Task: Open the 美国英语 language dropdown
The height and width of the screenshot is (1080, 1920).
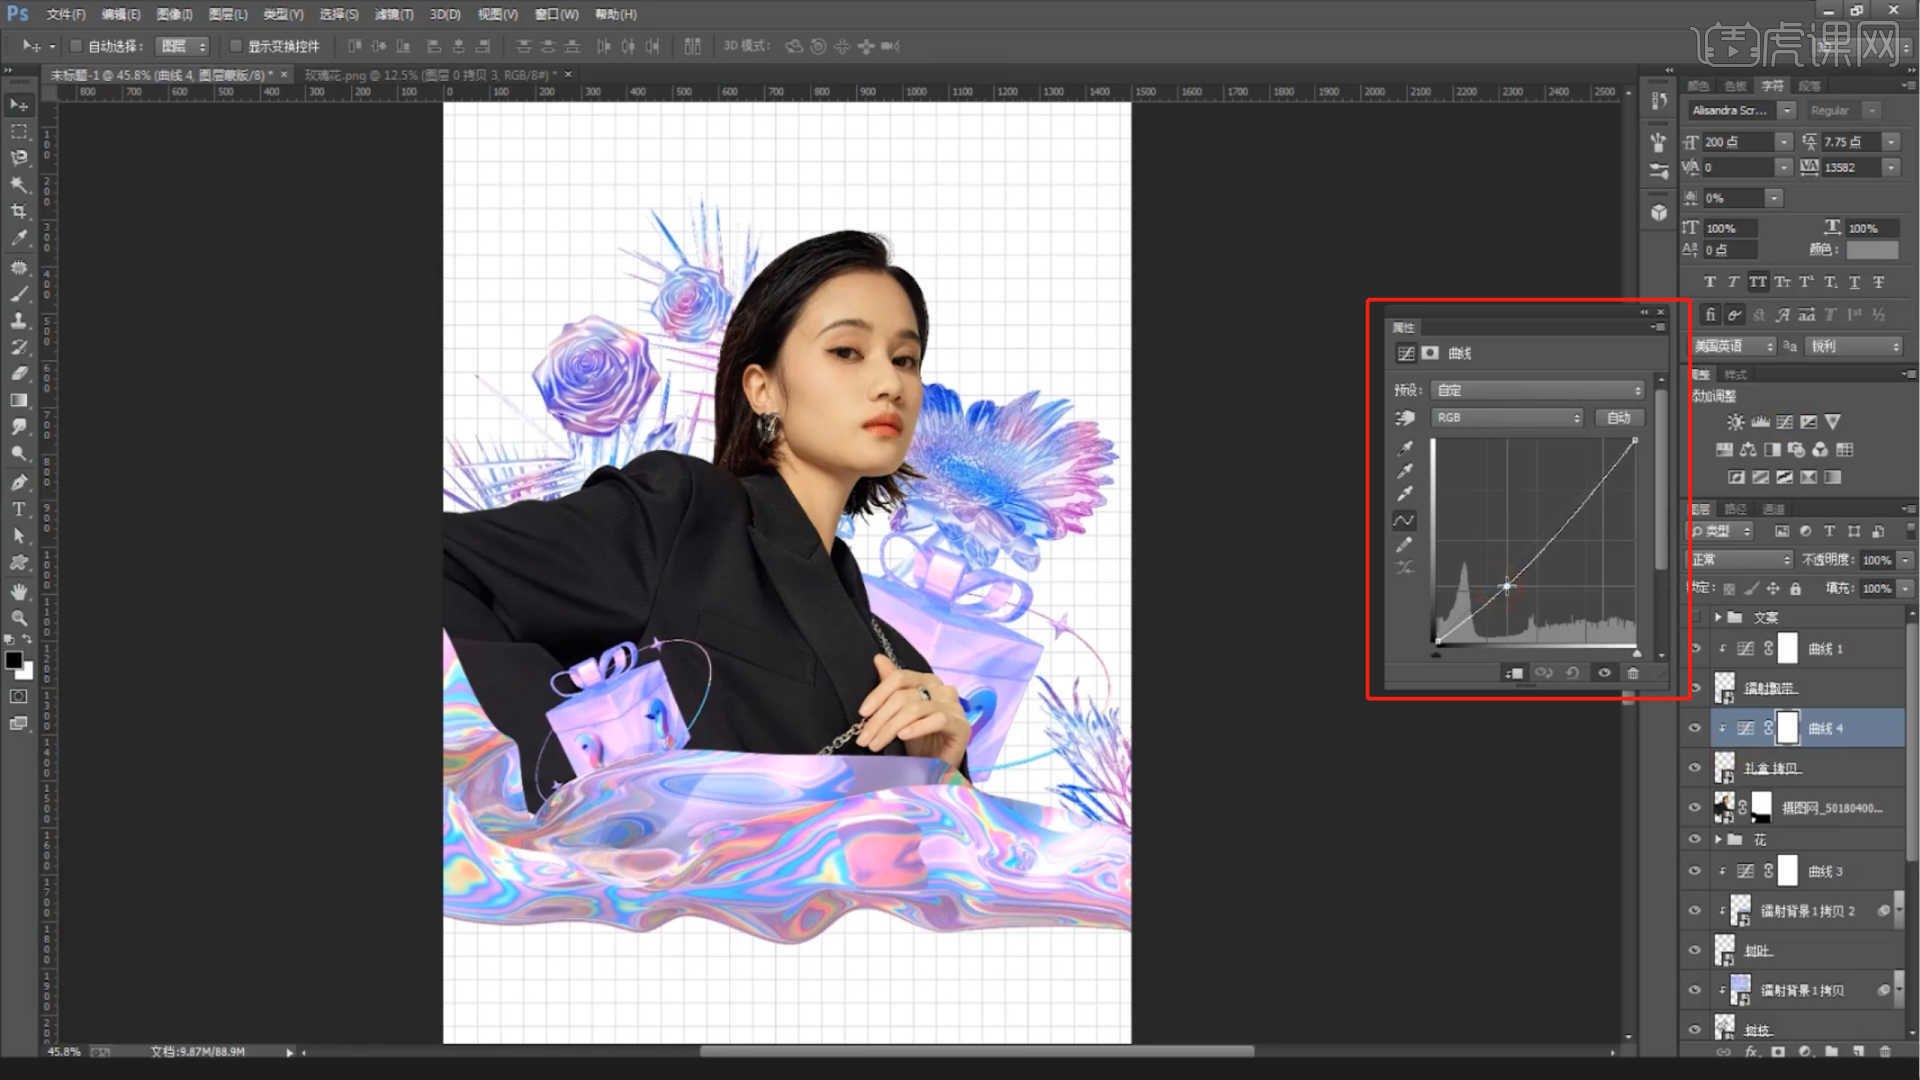Action: point(1733,346)
